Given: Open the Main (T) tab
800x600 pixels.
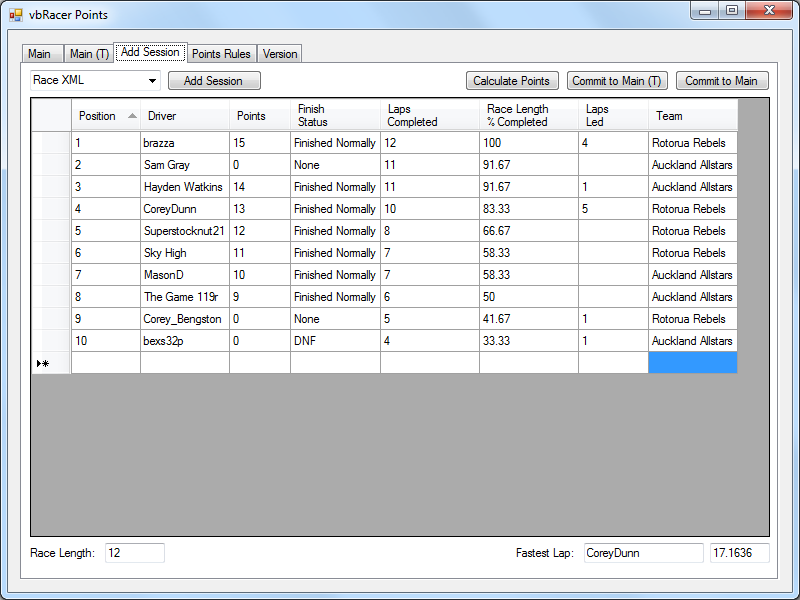Looking at the screenshot, I should (x=89, y=54).
